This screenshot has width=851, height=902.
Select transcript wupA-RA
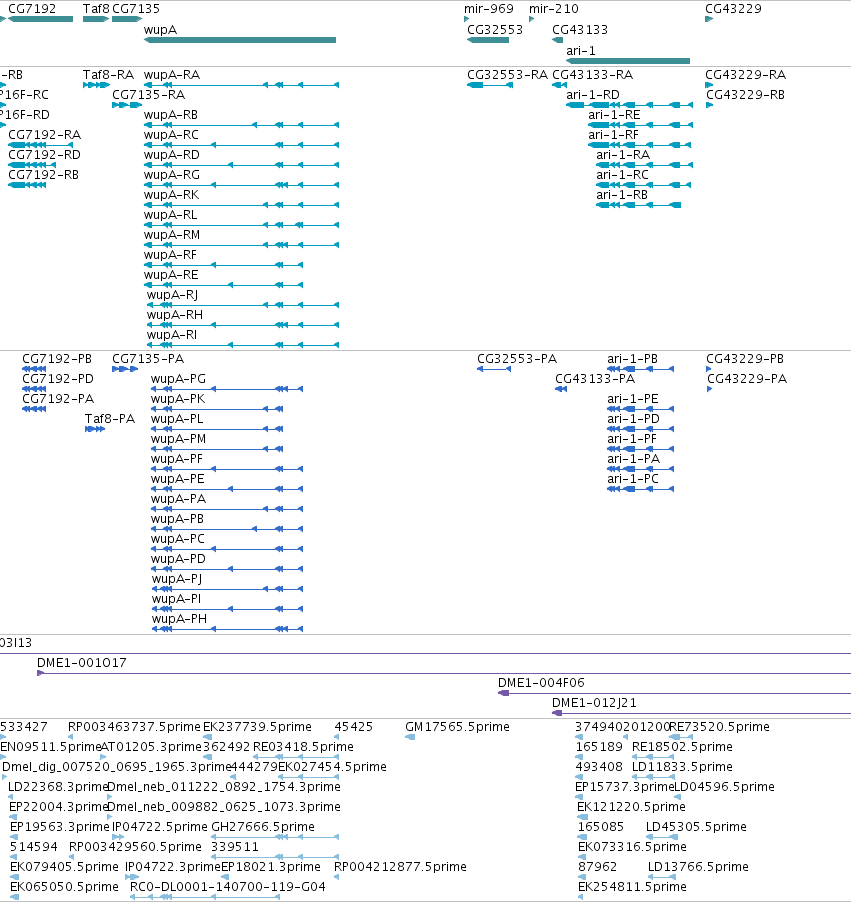coord(241,85)
